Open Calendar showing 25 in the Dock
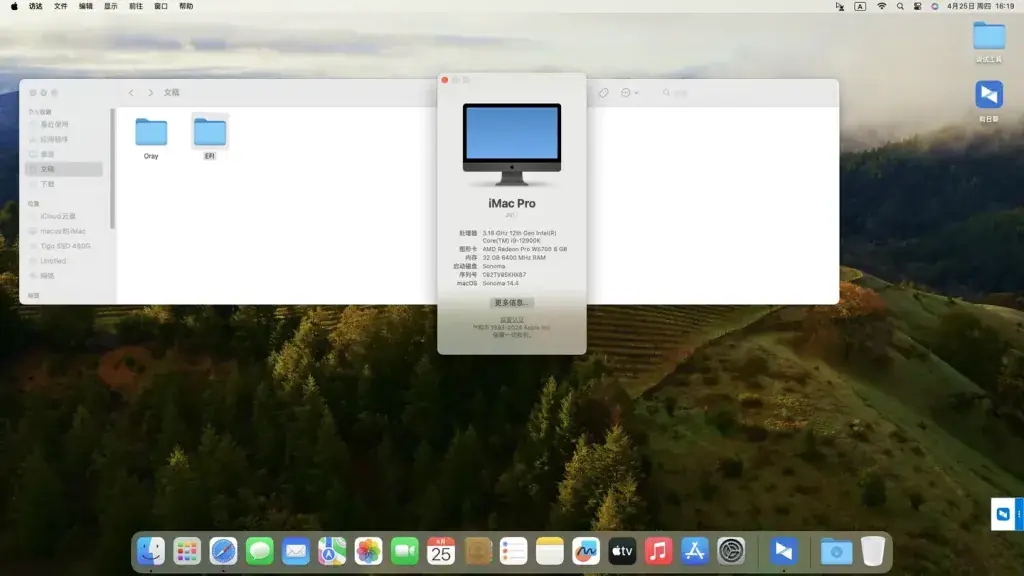 pyautogui.click(x=441, y=551)
